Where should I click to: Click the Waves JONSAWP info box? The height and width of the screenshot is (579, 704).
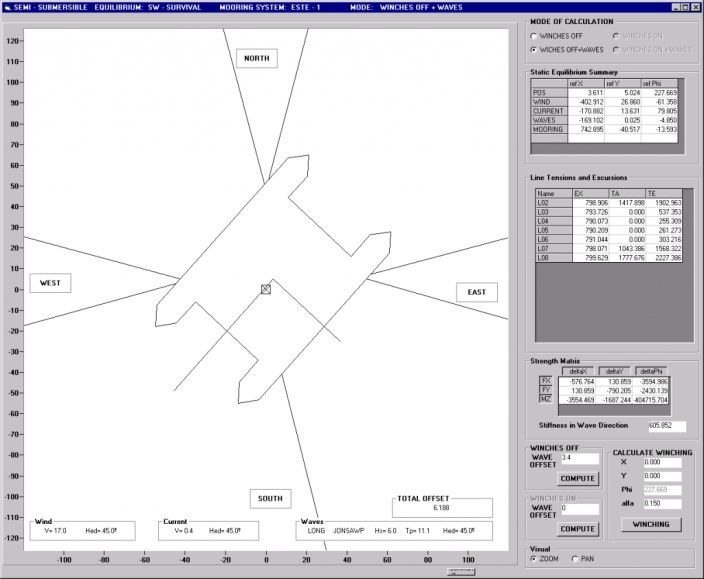tap(394, 531)
